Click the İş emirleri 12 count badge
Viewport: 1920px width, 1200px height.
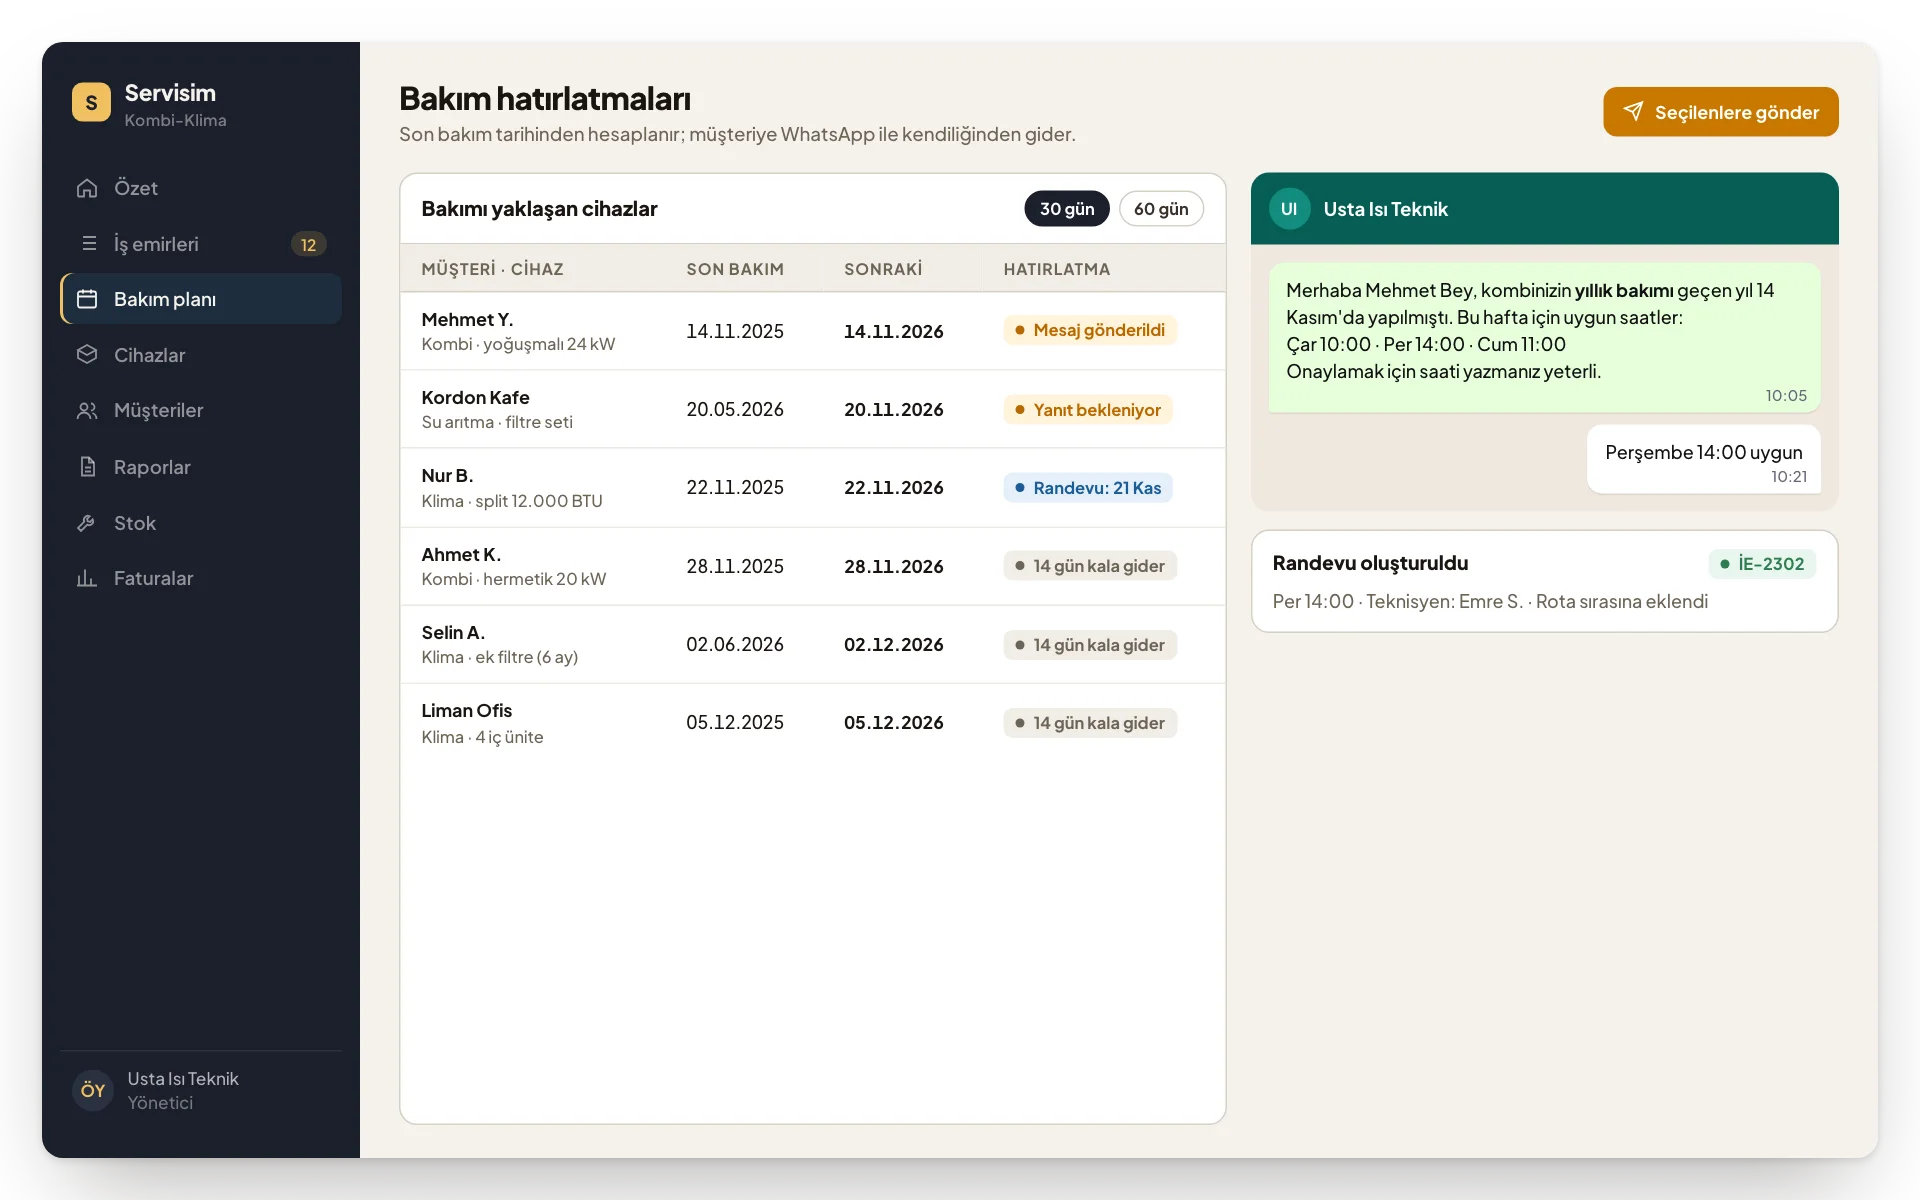point(308,244)
